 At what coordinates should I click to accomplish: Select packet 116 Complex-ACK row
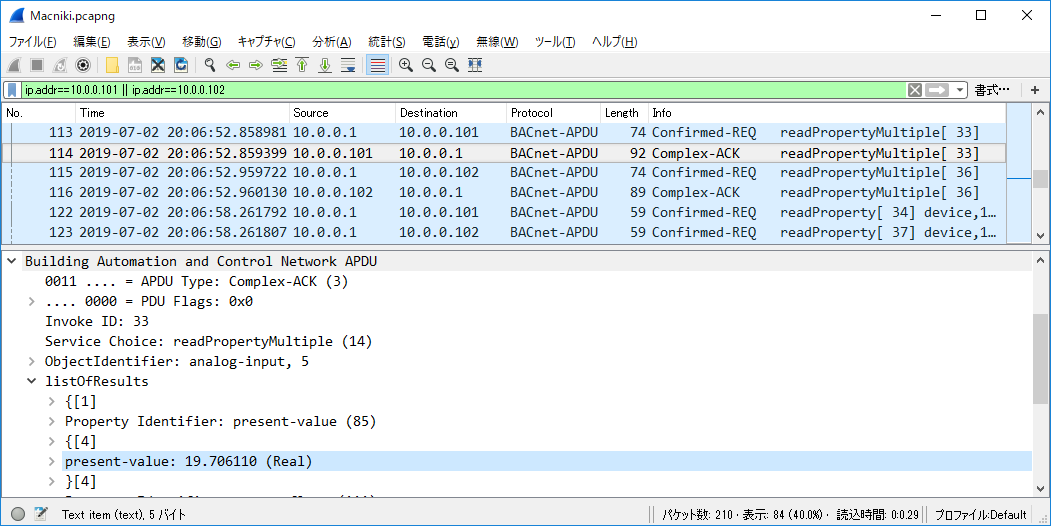coord(504,193)
